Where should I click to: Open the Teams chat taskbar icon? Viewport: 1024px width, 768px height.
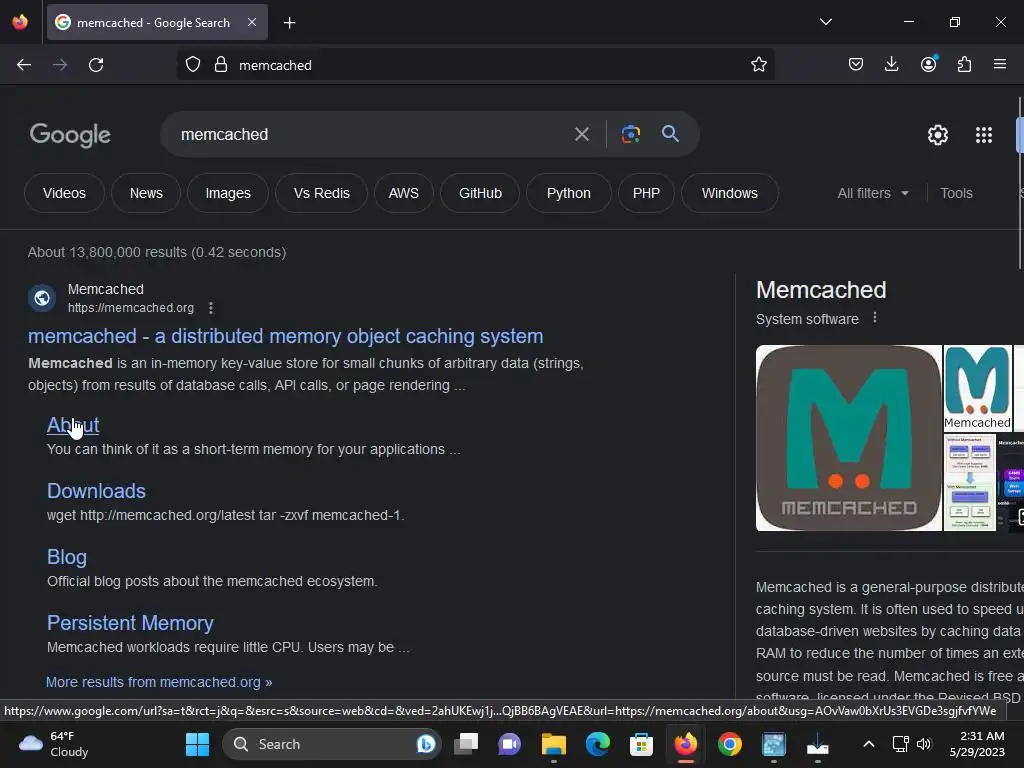click(509, 744)
